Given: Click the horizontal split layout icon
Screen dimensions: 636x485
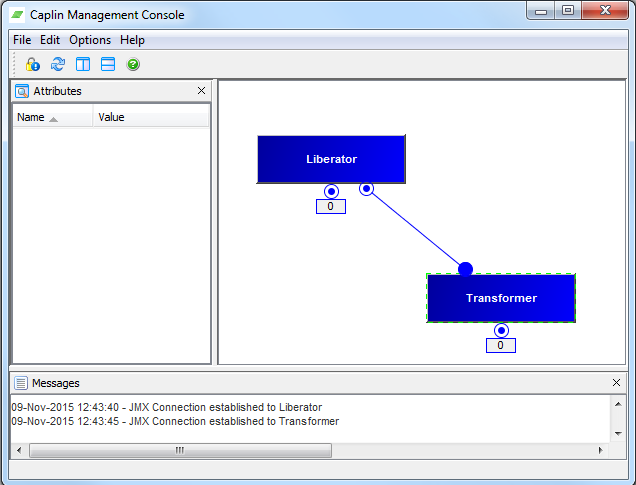Looking at the screenshot, I should pos(108,64).
